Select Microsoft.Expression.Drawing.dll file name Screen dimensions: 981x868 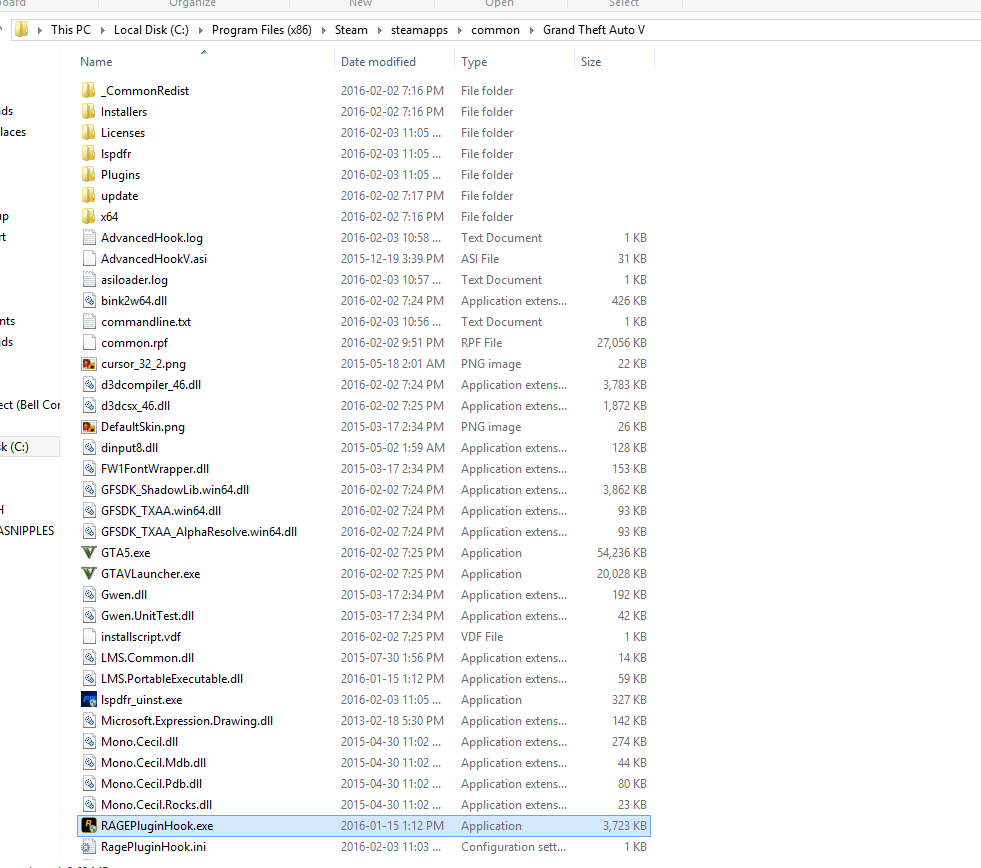pyautogui.click(x=186, y=721)
